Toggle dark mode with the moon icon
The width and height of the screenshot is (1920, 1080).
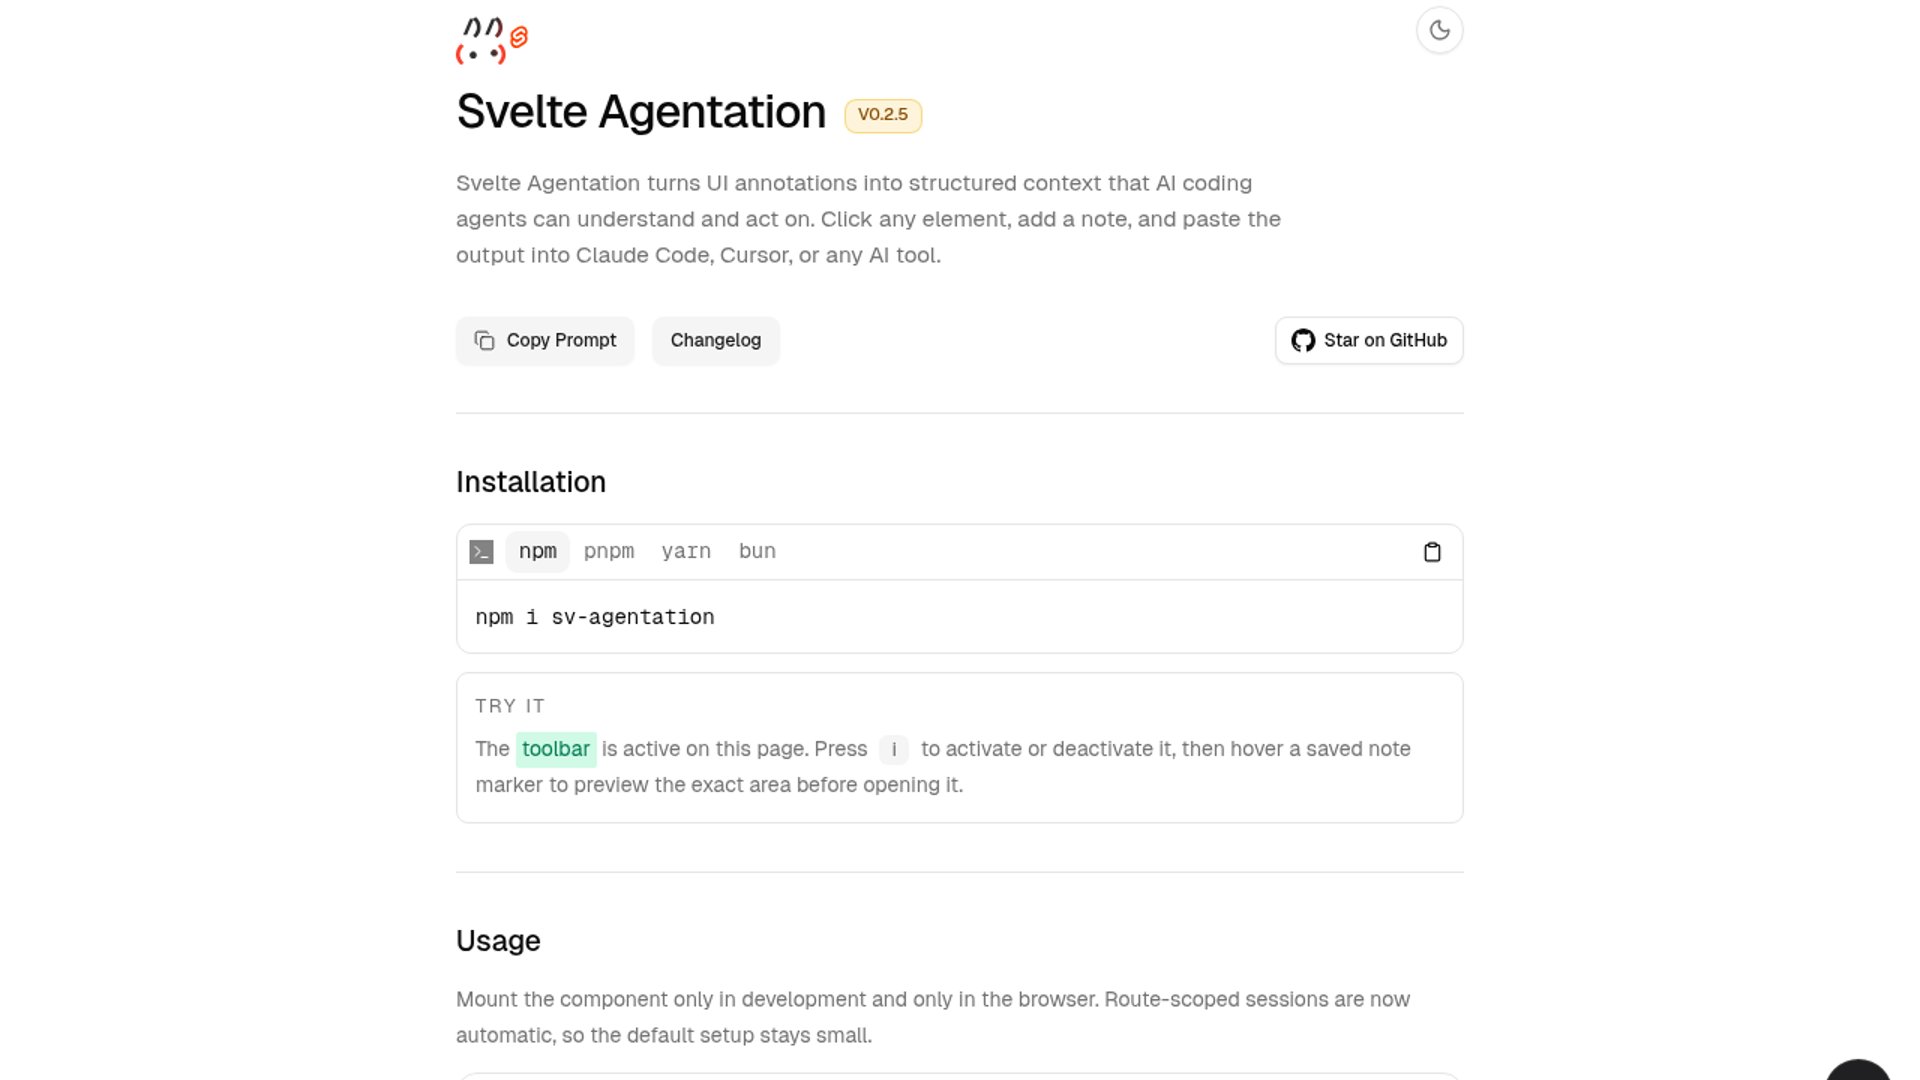[1439, 31]
